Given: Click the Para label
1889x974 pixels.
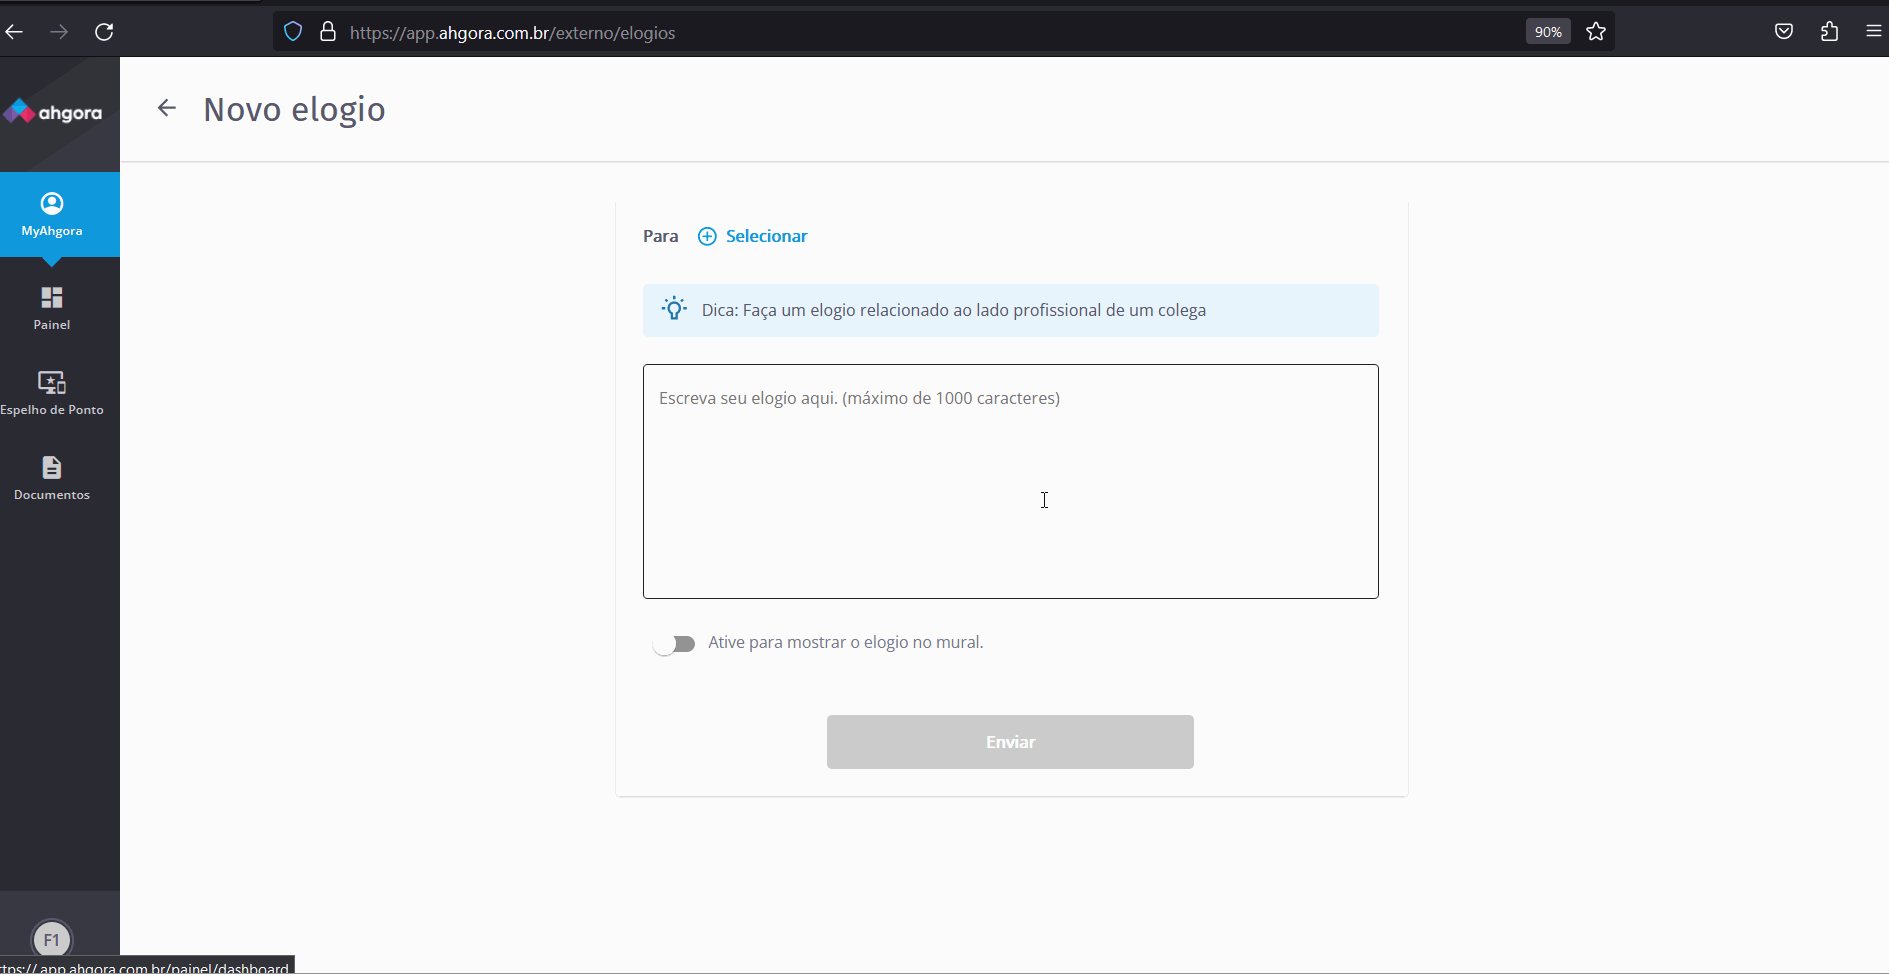Looking at the screenshot, I should point(660,236).
